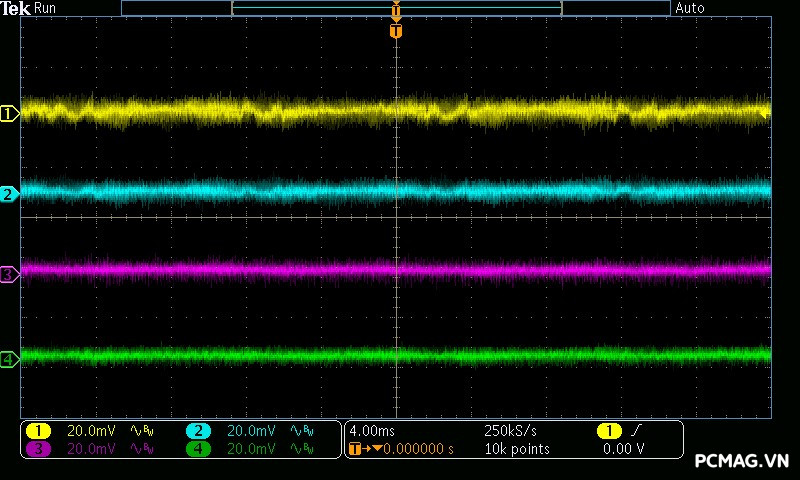The image size is (800, 480).
Task: Click the magenta channel 3 ground marker
Action: pos(9,274)
